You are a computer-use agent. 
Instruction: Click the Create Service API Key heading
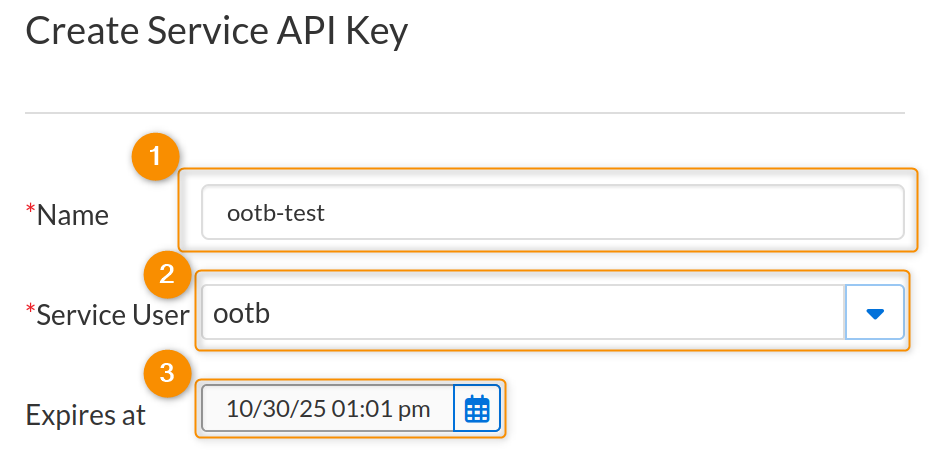coord(216,31)
